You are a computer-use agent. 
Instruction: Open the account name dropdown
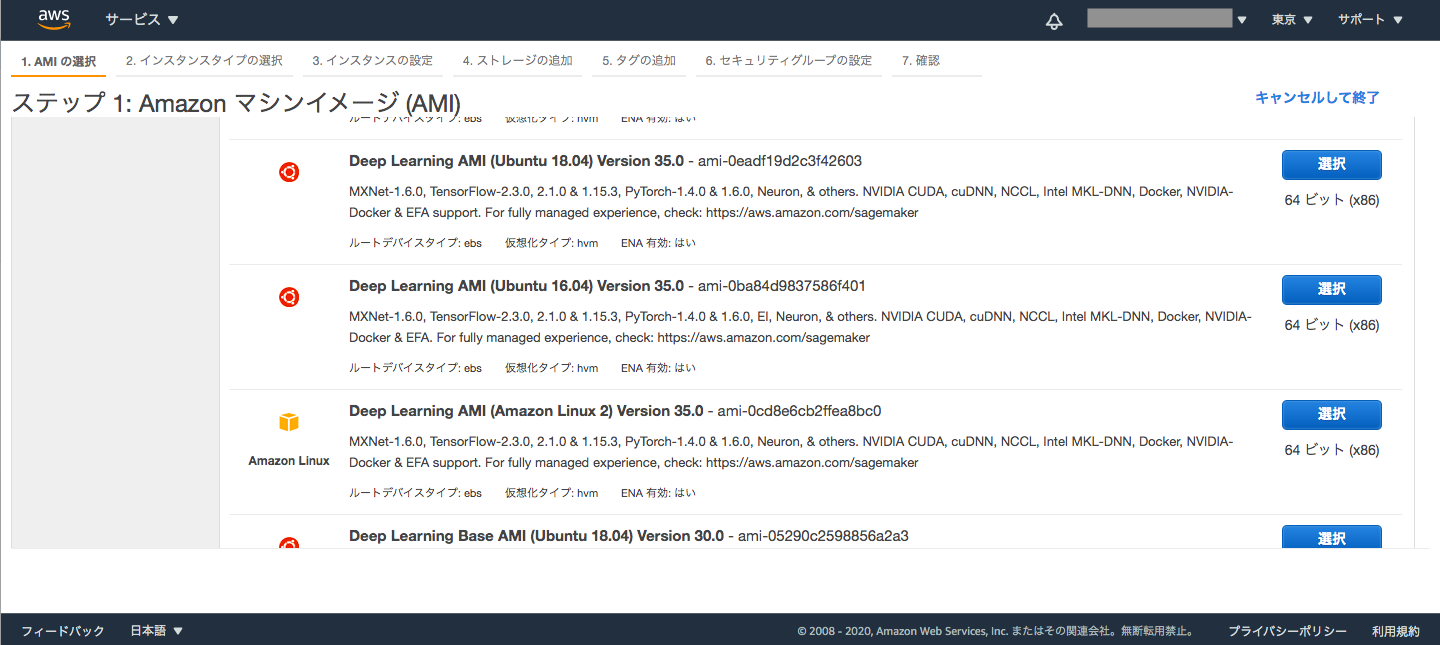click(x=1167, y=19)
